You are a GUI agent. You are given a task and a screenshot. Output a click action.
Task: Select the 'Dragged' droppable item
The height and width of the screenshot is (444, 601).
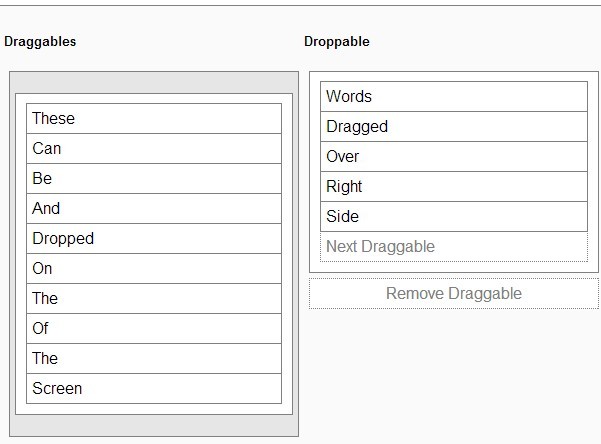453,126
